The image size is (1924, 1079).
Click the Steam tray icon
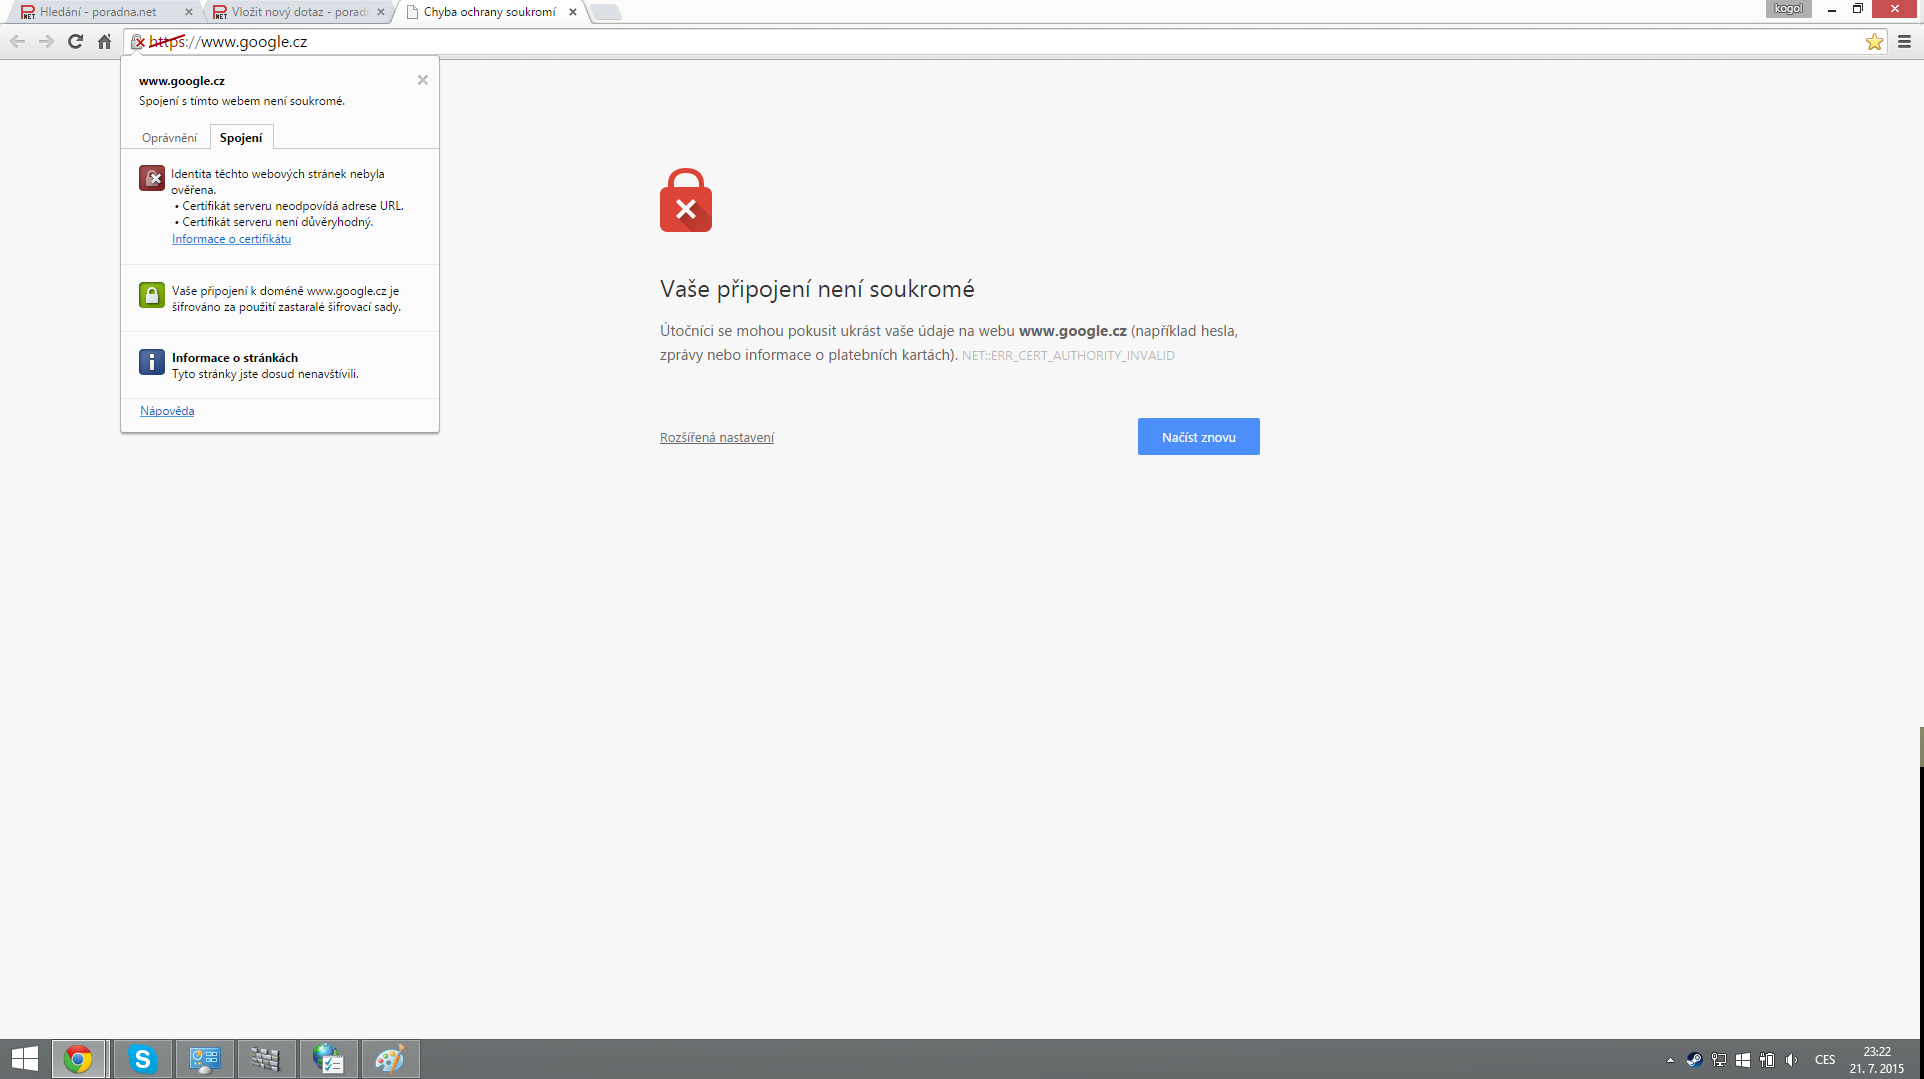[1694, 1060]
